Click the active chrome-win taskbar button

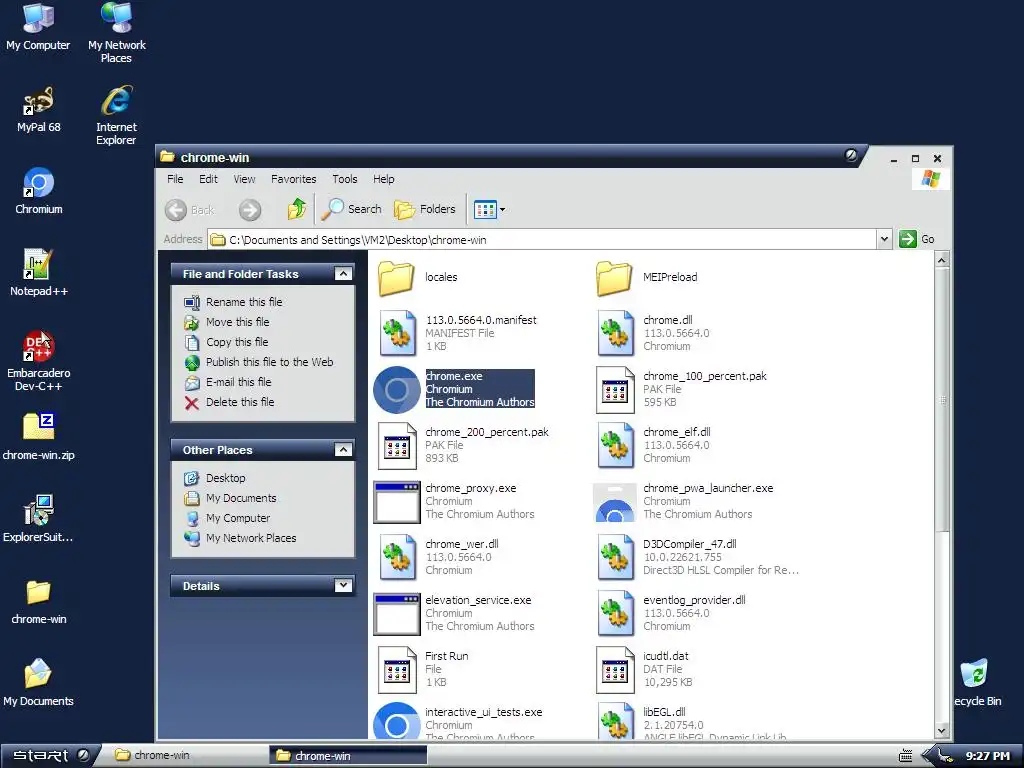[x=348, y=756]
